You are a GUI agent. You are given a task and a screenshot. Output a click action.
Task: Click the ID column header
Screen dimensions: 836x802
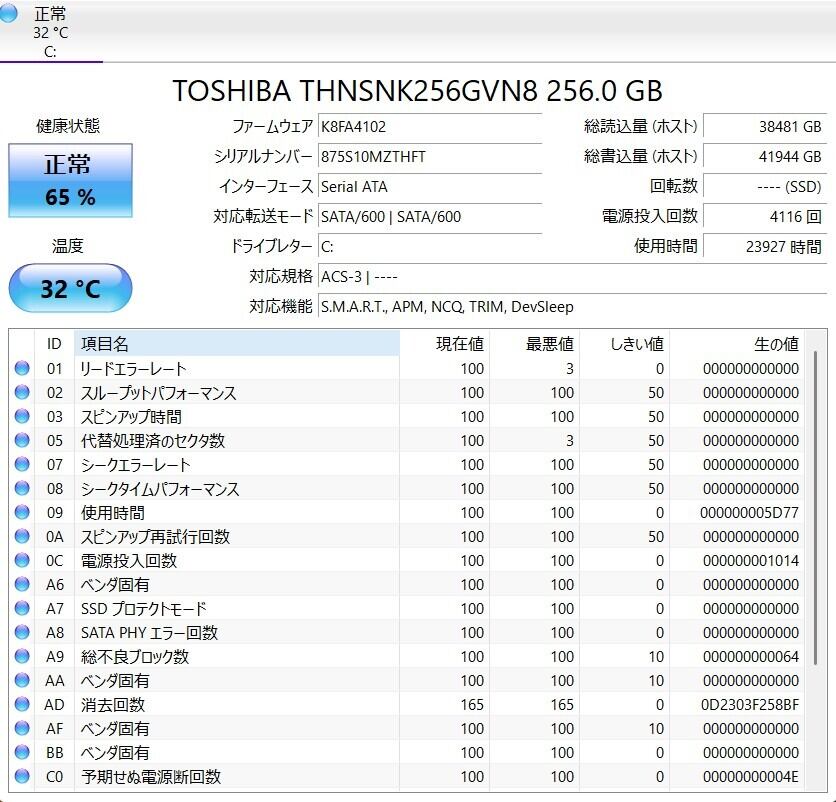(x=54, y=344)
